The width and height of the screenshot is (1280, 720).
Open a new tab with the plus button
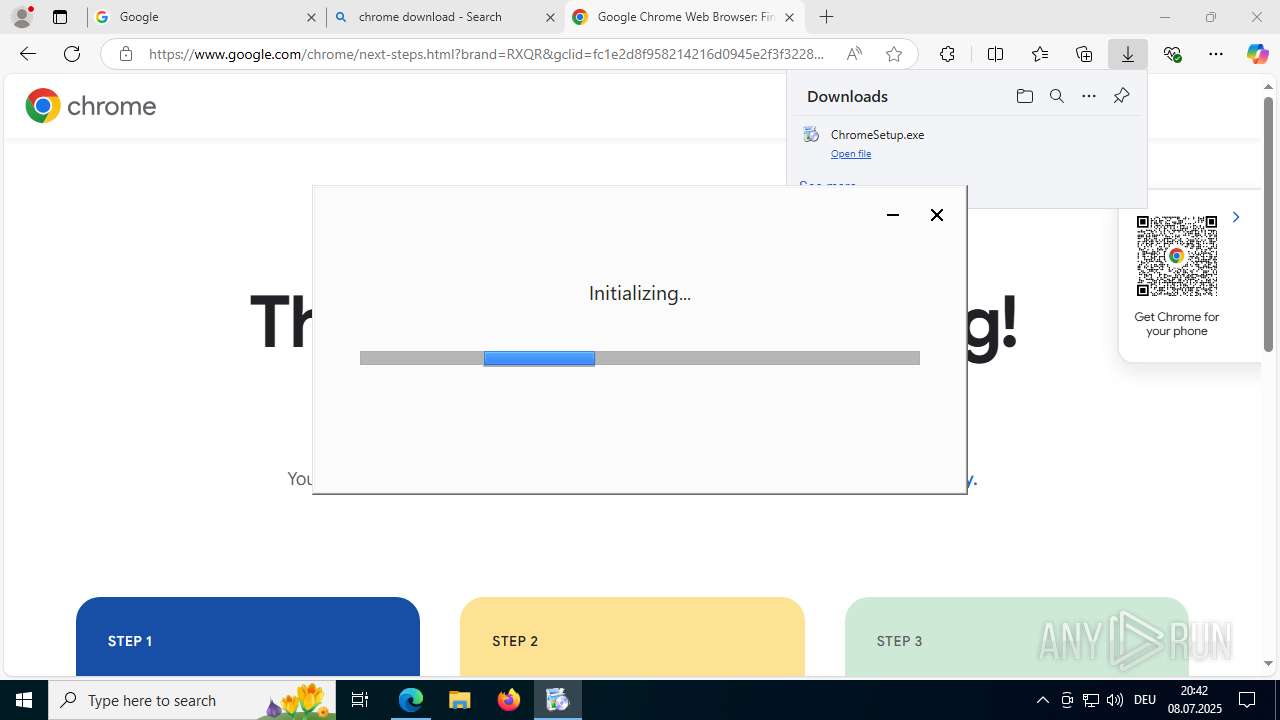(x=826, y=17)
